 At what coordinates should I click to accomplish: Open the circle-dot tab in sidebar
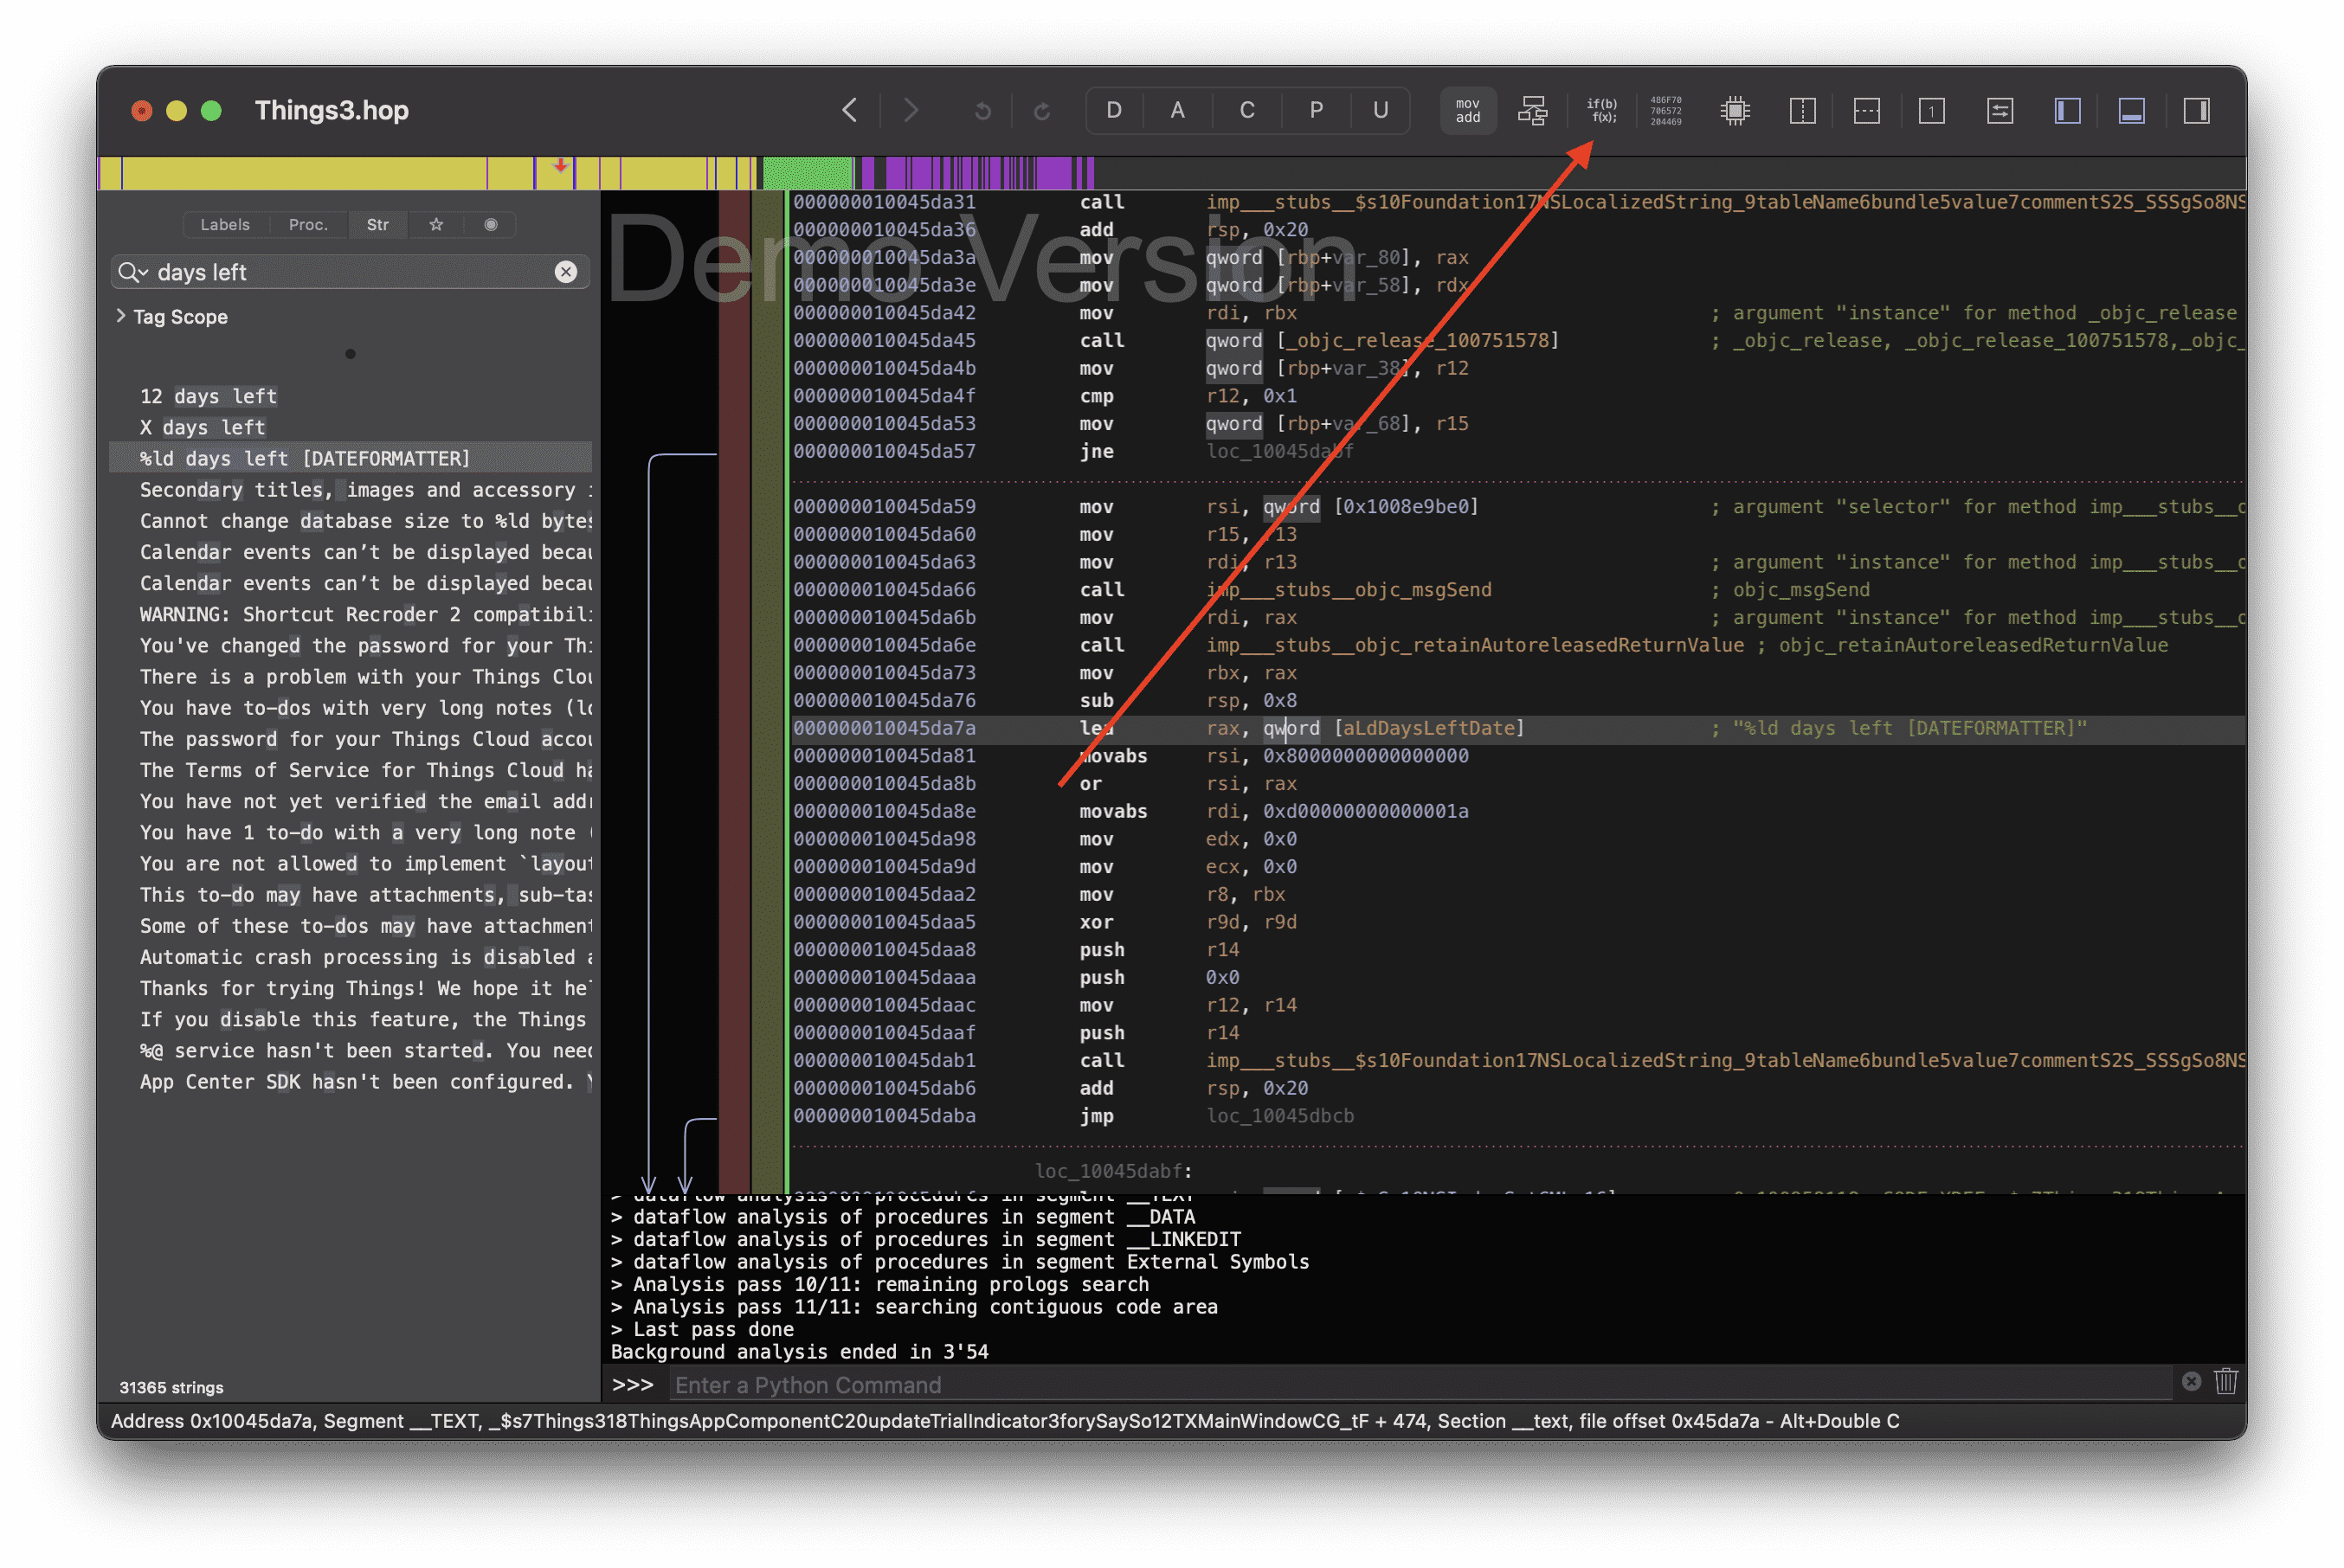tap(490, 225)
